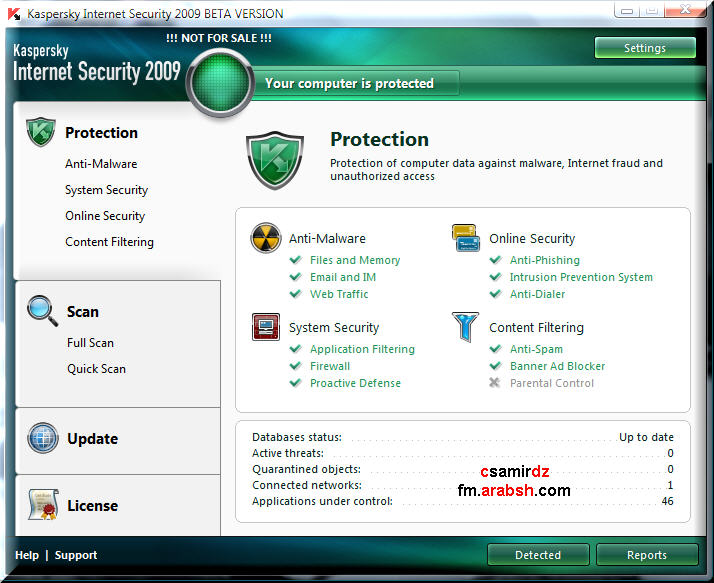Click the 'Quarantined objects:' label
This screenshot has height=583, width=714.
point(306,469)
